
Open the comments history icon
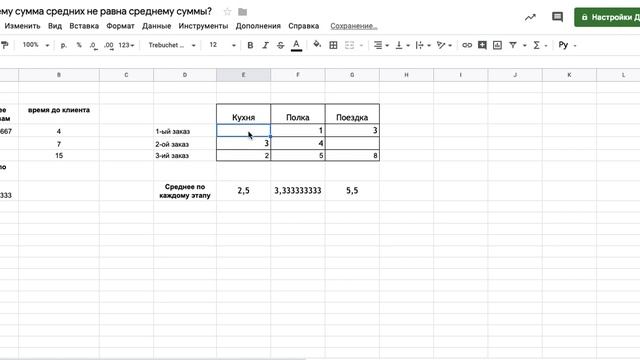point(557,17)
